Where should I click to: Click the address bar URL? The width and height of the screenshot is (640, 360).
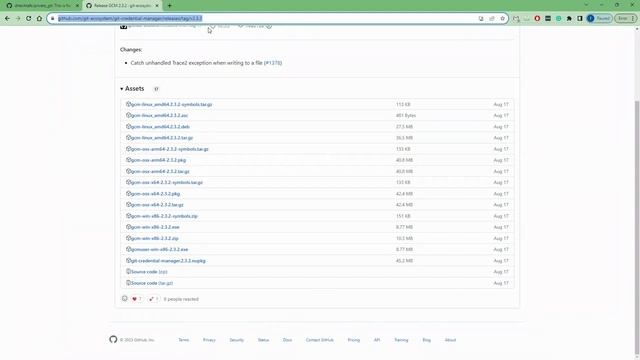130,18
